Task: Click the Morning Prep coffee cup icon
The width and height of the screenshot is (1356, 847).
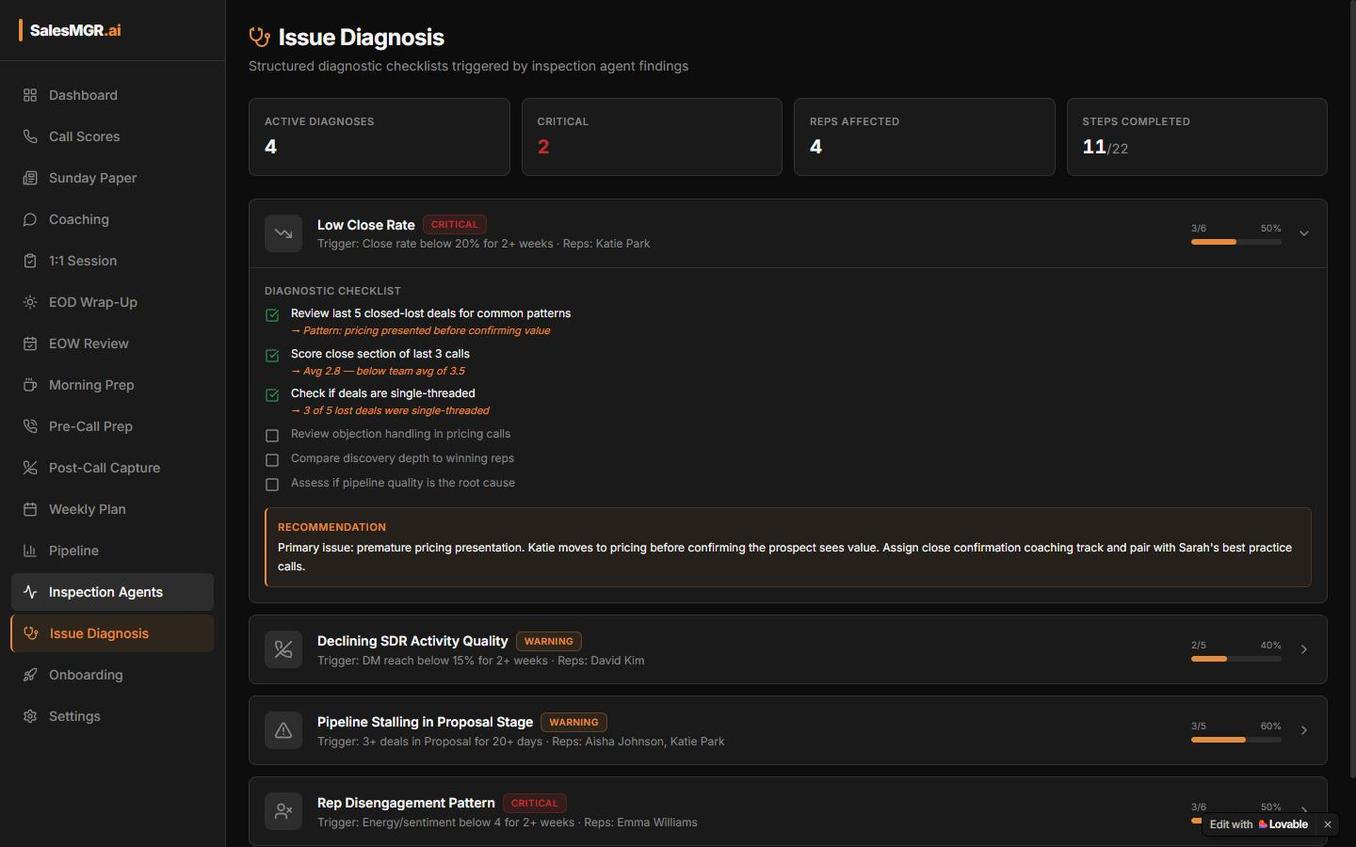Action: coord(30,385)
